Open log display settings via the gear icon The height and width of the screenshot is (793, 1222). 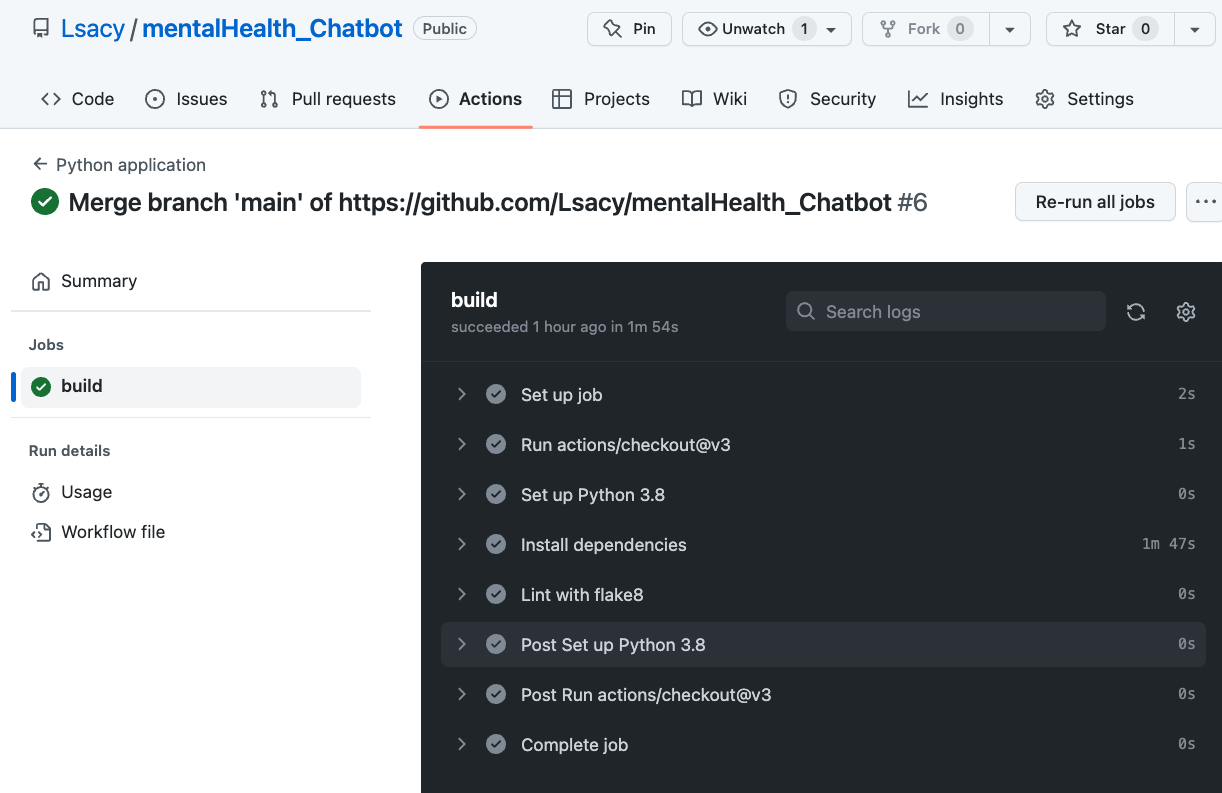click(1186, 311)
